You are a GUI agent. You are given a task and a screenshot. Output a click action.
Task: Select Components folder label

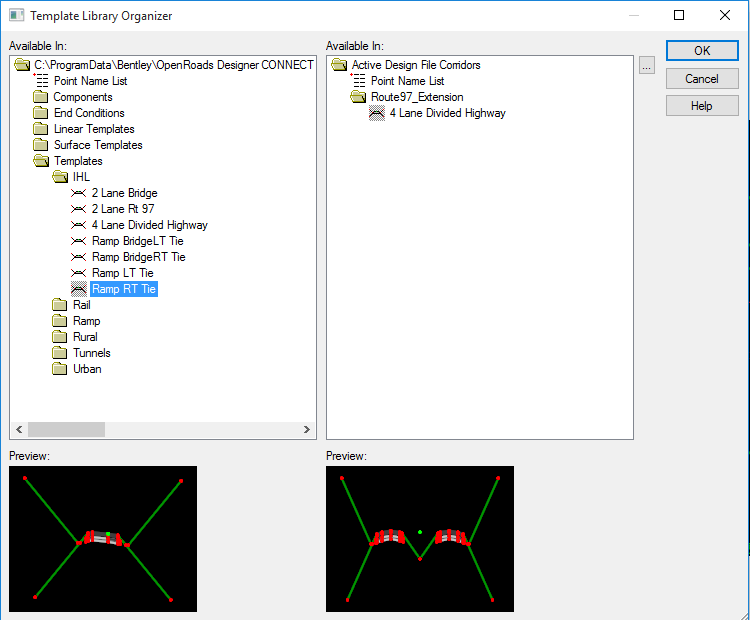83,97
